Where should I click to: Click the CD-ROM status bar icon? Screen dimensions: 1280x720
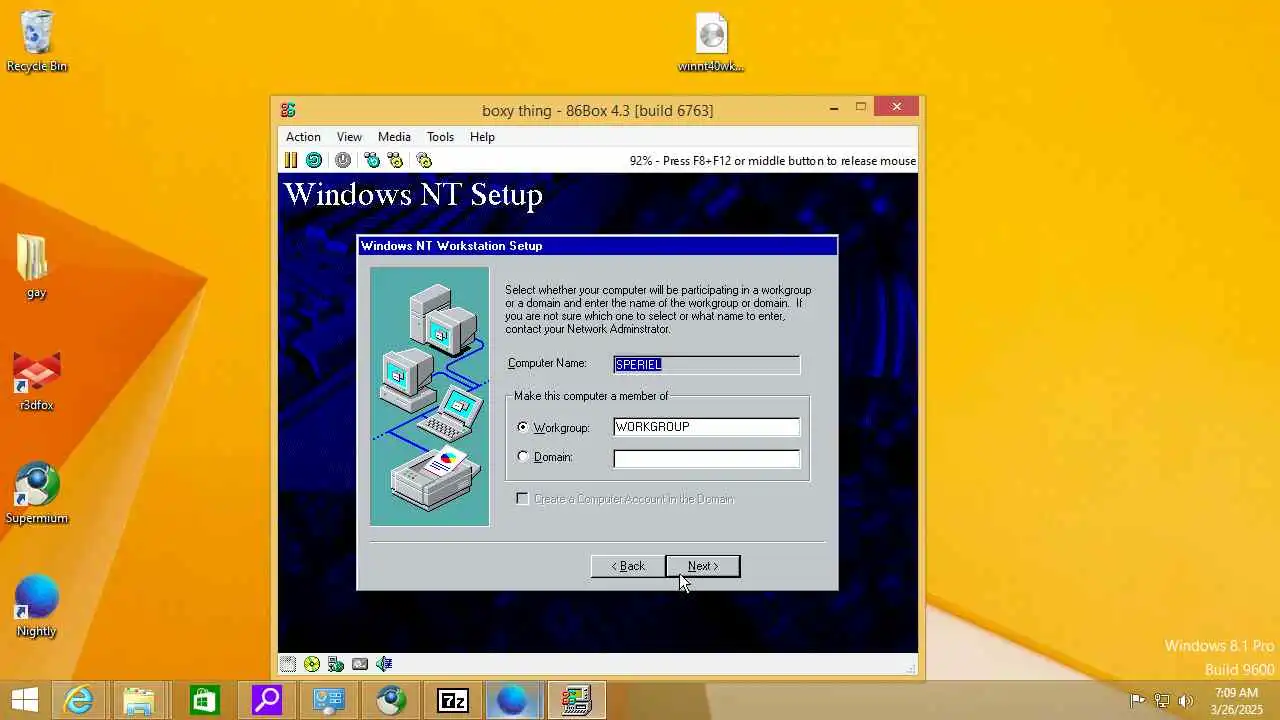coord(312,664)
